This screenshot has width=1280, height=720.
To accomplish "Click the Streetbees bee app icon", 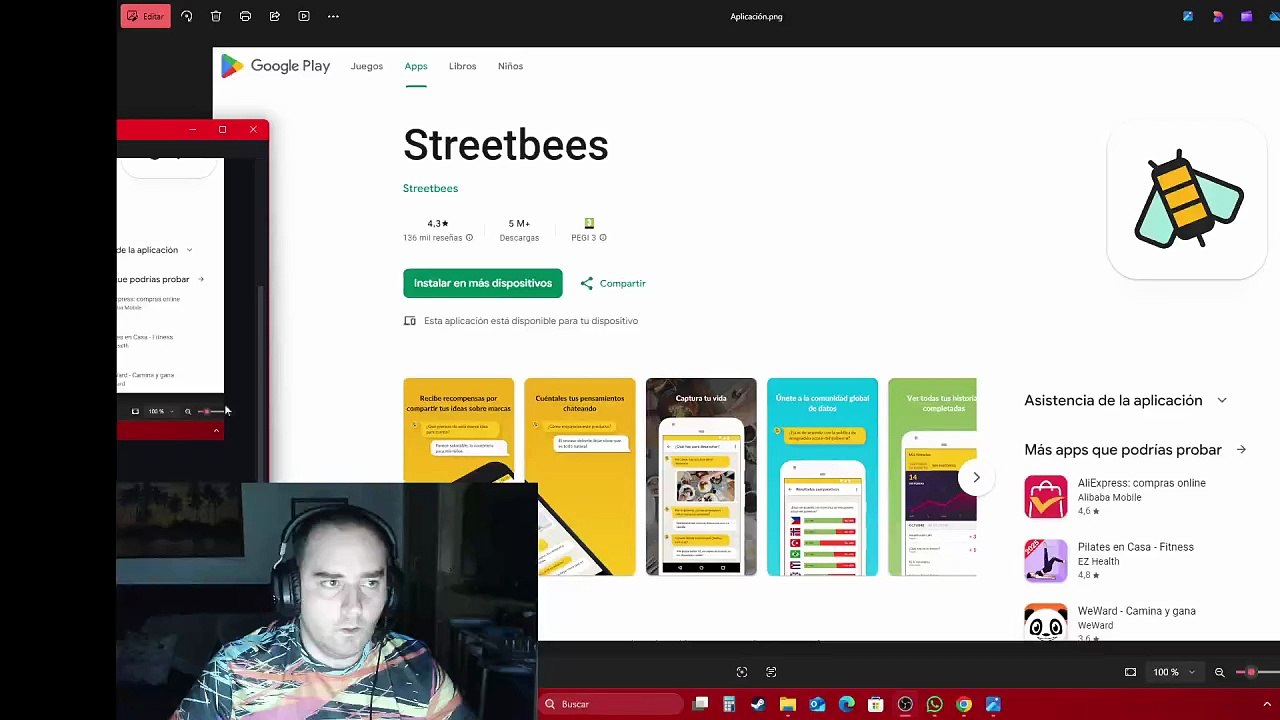I will tap(1187, 199).
